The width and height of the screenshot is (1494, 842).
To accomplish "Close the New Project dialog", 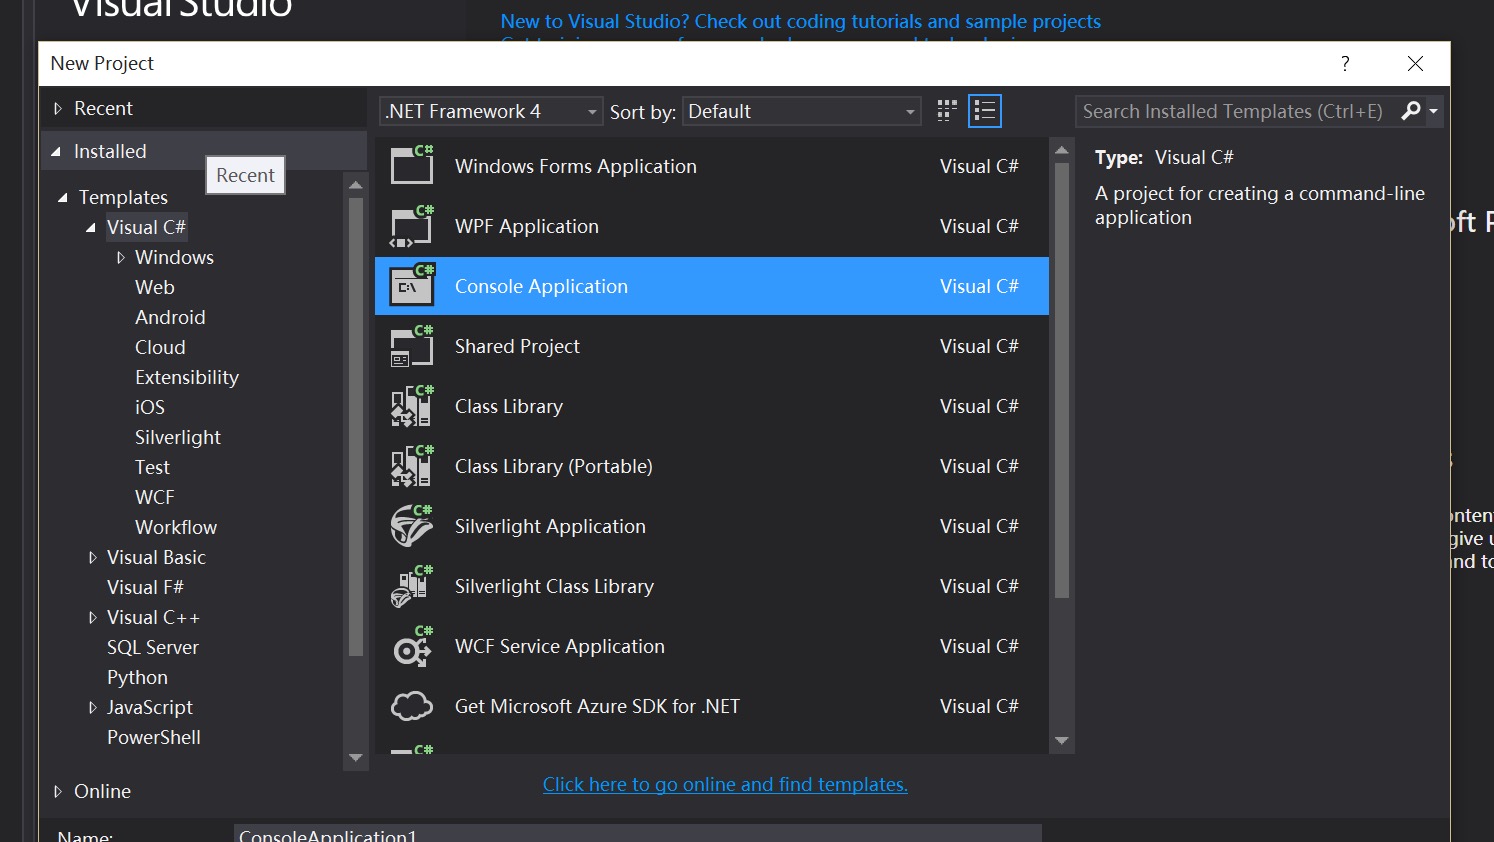I will click(x=1415, y=63).
